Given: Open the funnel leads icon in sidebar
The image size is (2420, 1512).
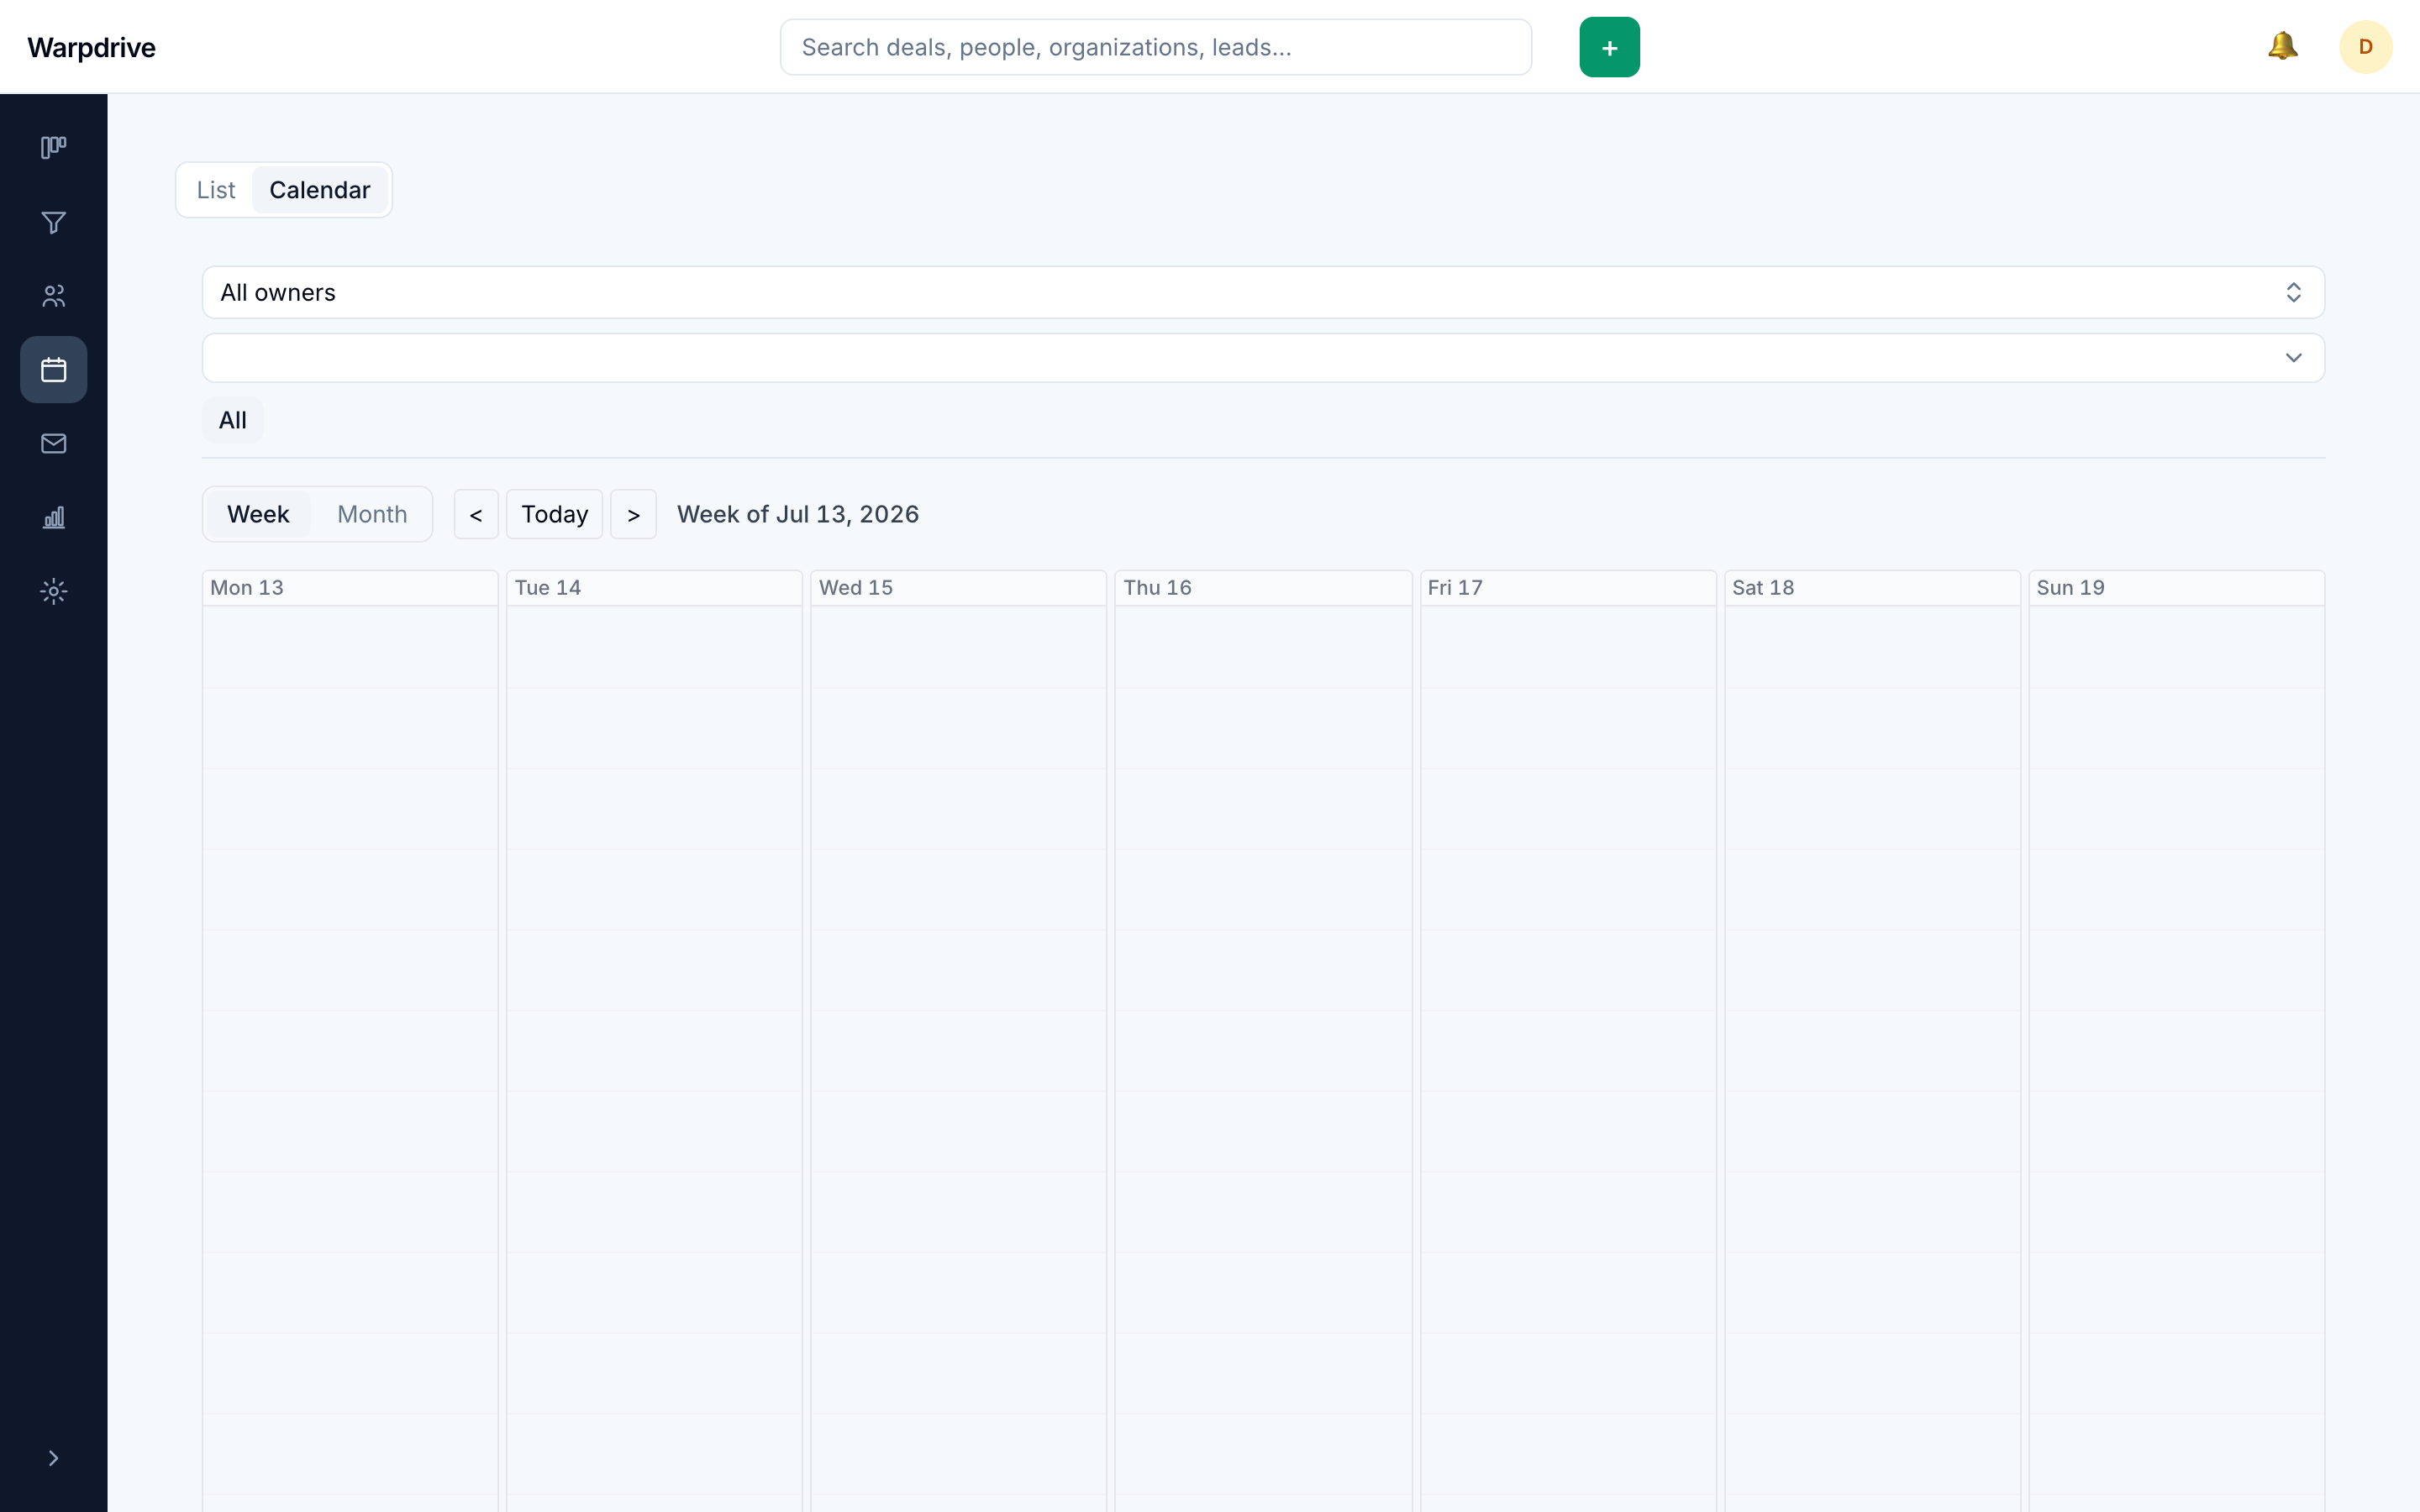Looking at the screenshot, I should [54, 222].
